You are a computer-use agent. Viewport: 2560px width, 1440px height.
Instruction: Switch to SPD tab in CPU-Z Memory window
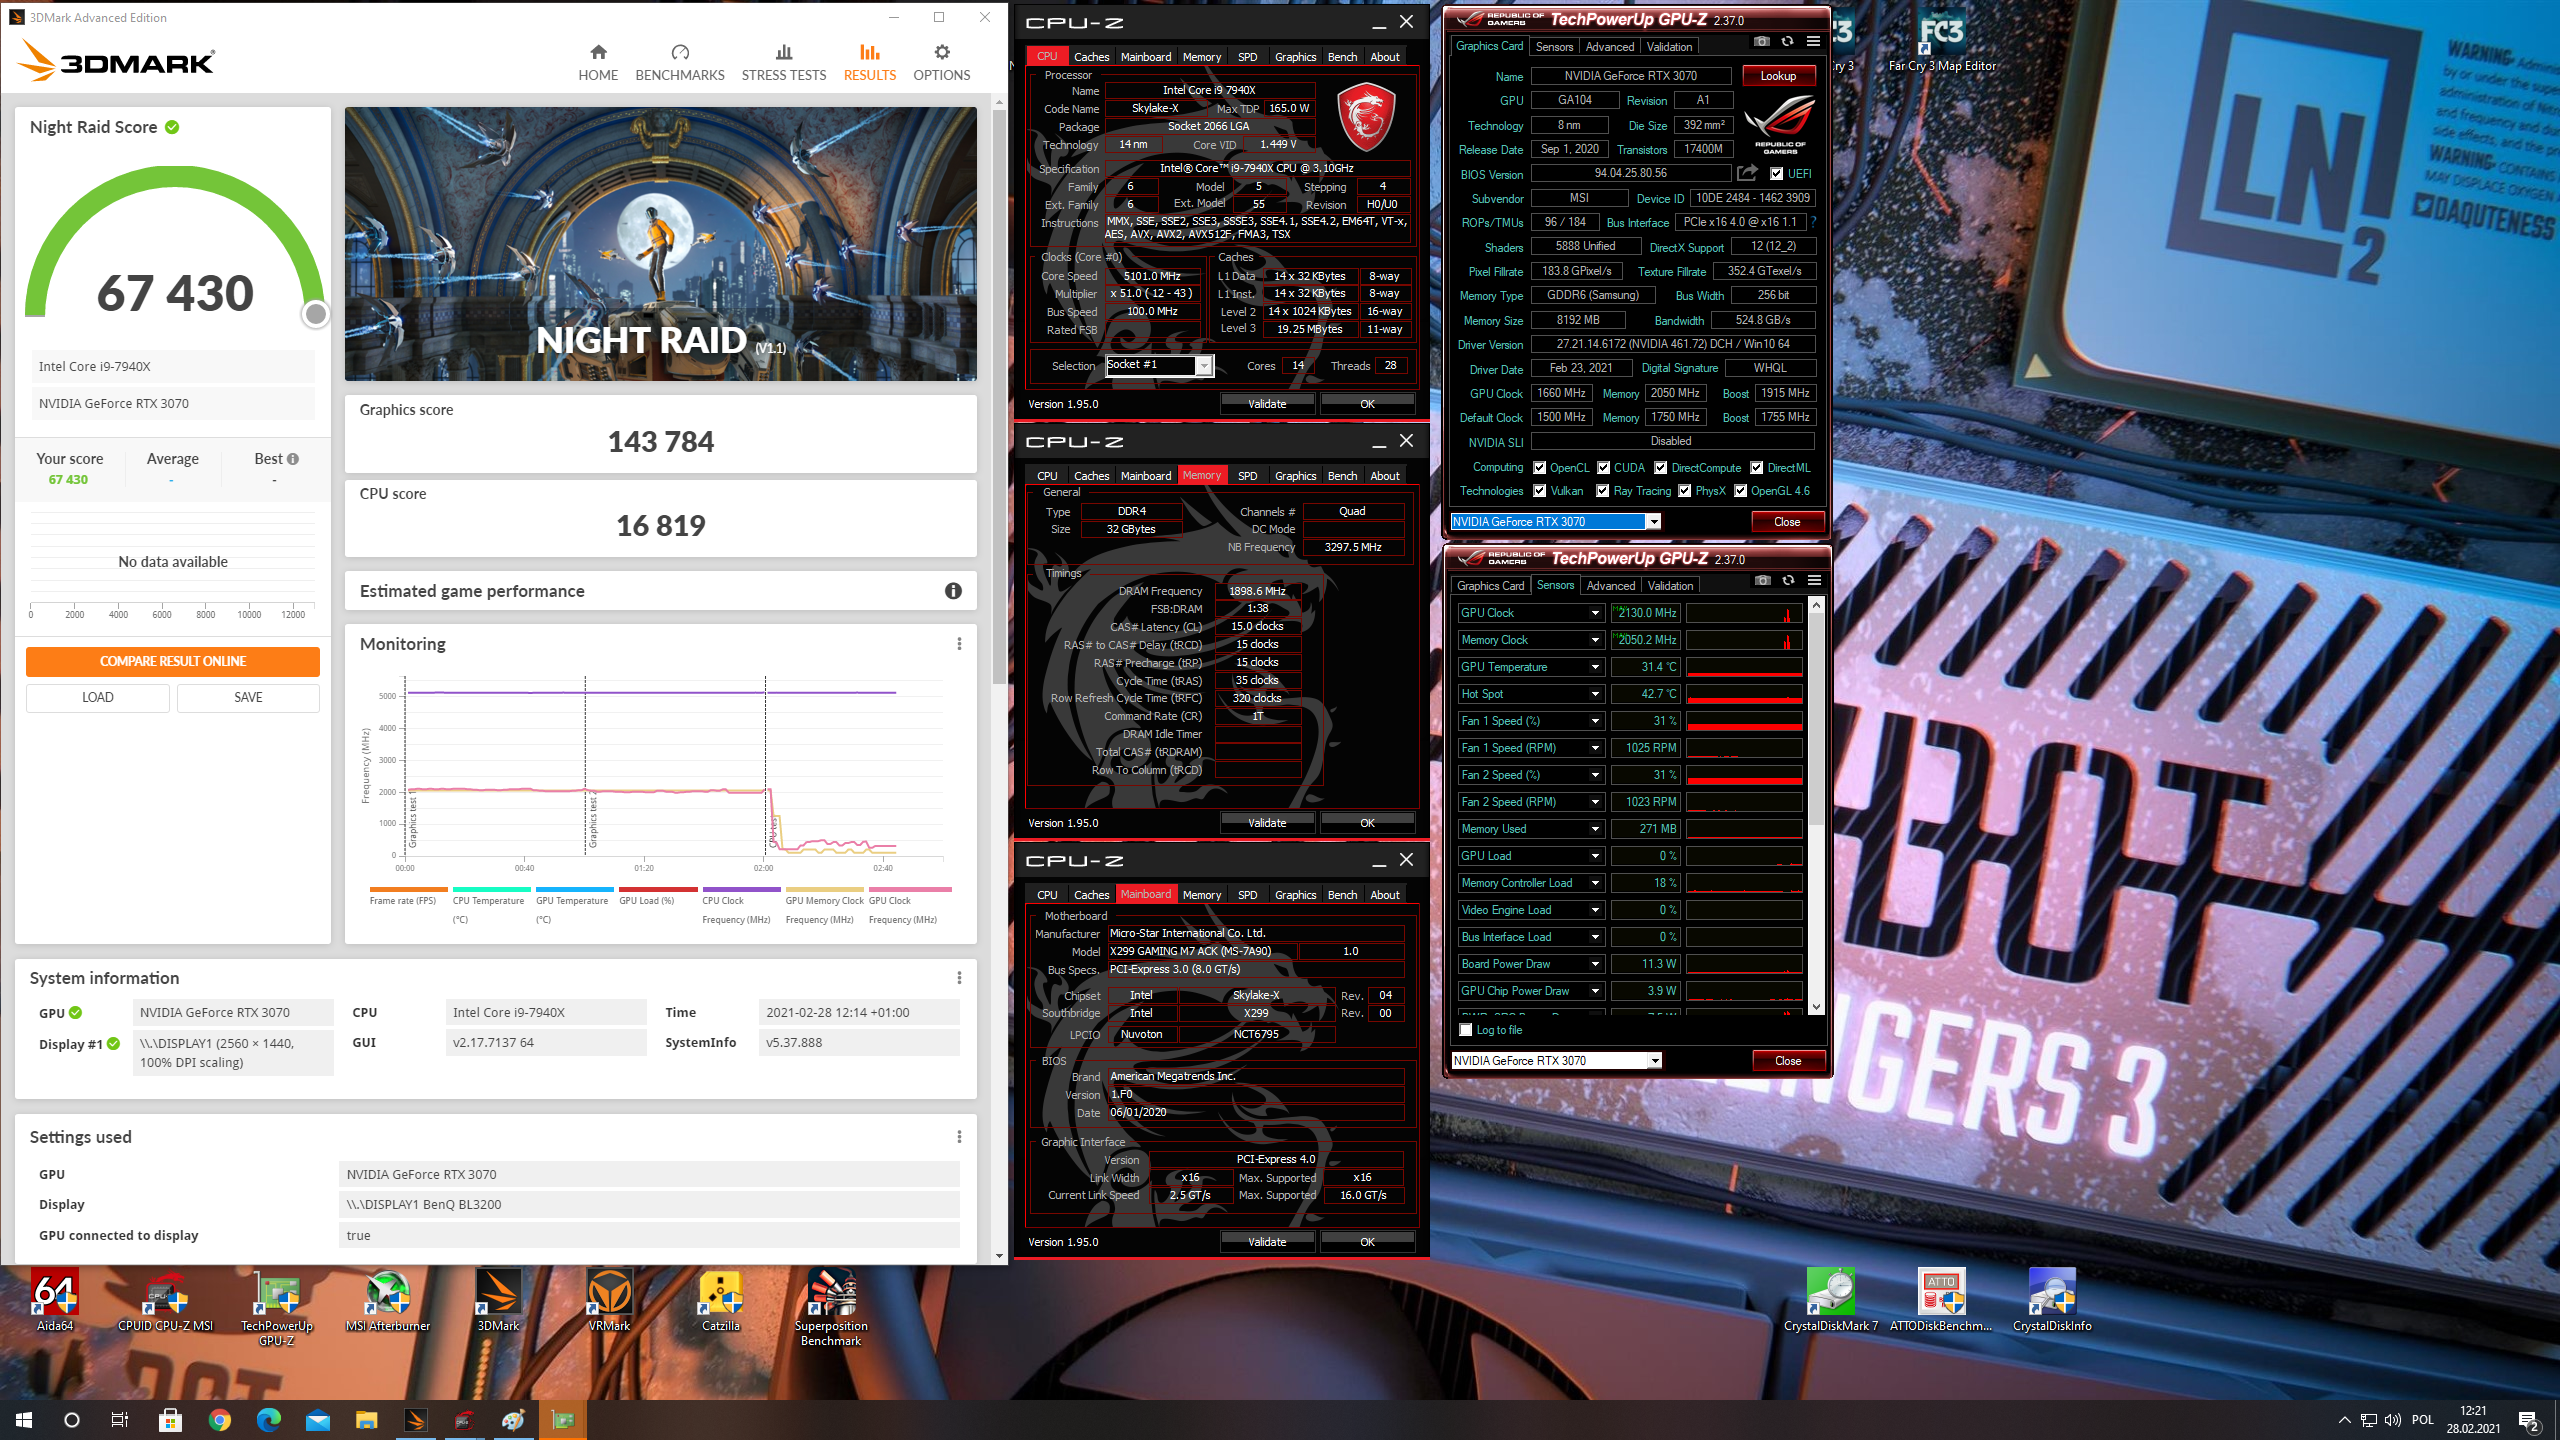1247,476
